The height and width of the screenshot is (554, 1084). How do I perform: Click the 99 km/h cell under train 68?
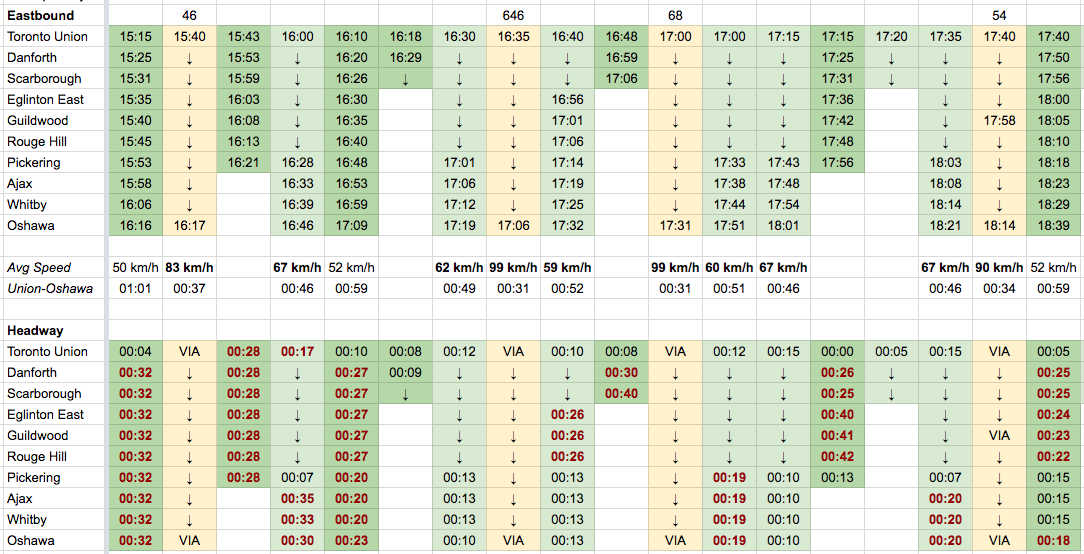click(x=675, y=268)
